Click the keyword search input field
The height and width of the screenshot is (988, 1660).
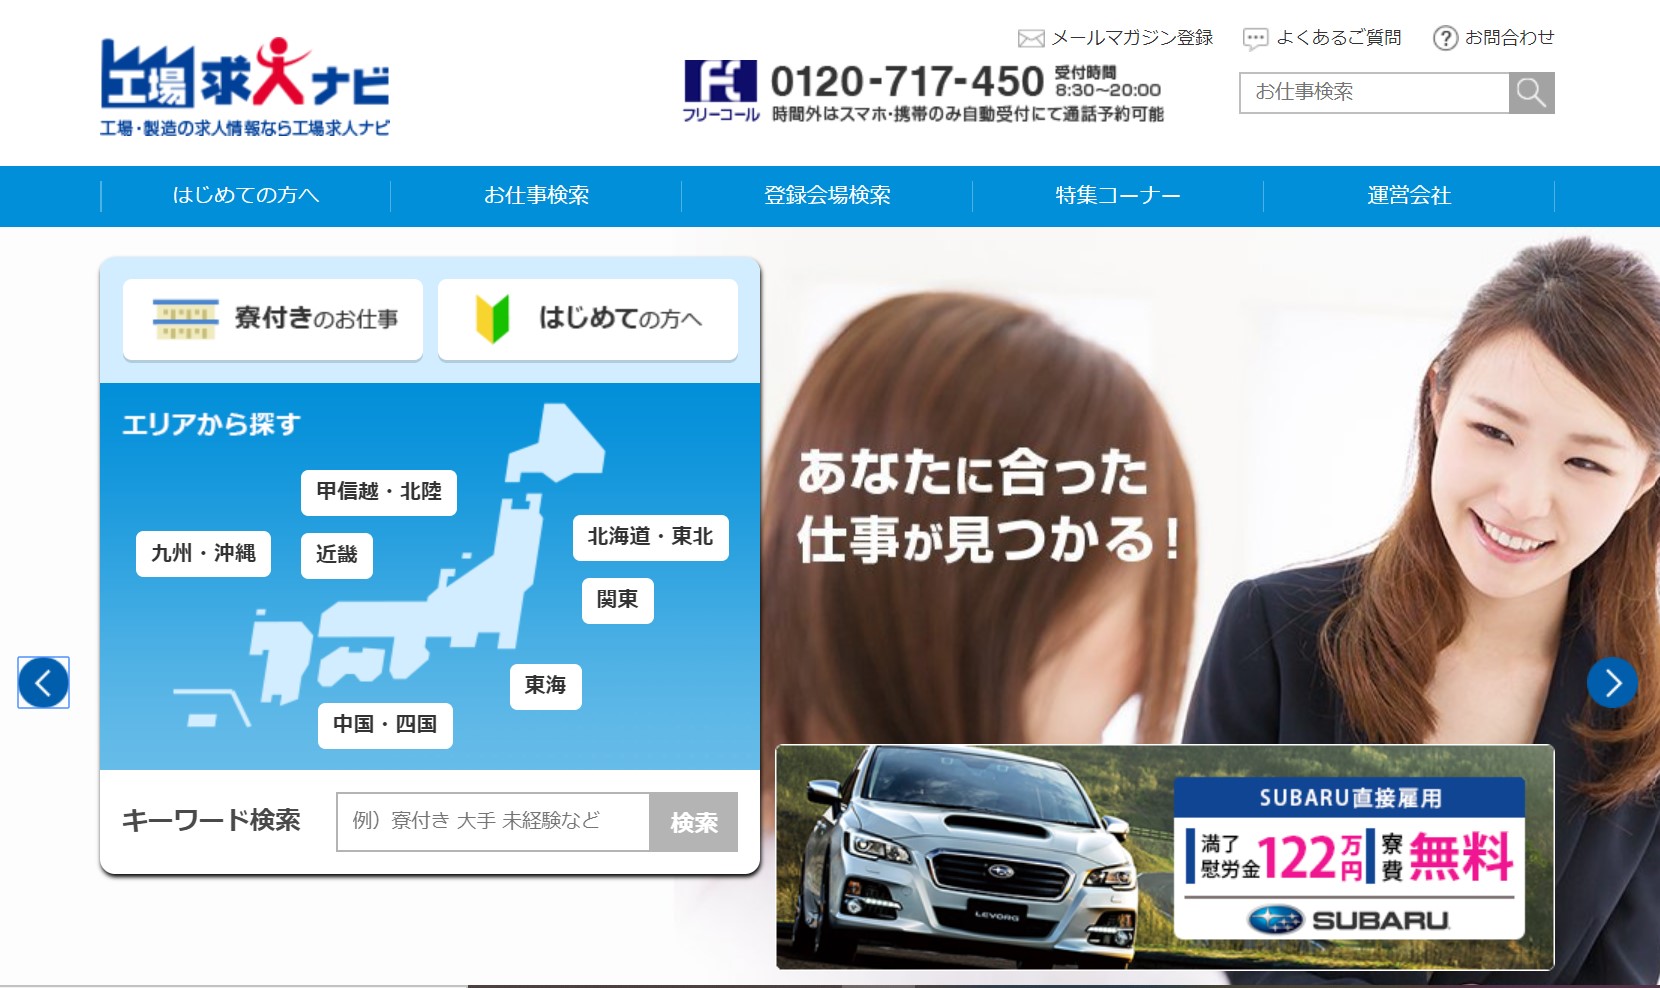(x=493, y=822)
